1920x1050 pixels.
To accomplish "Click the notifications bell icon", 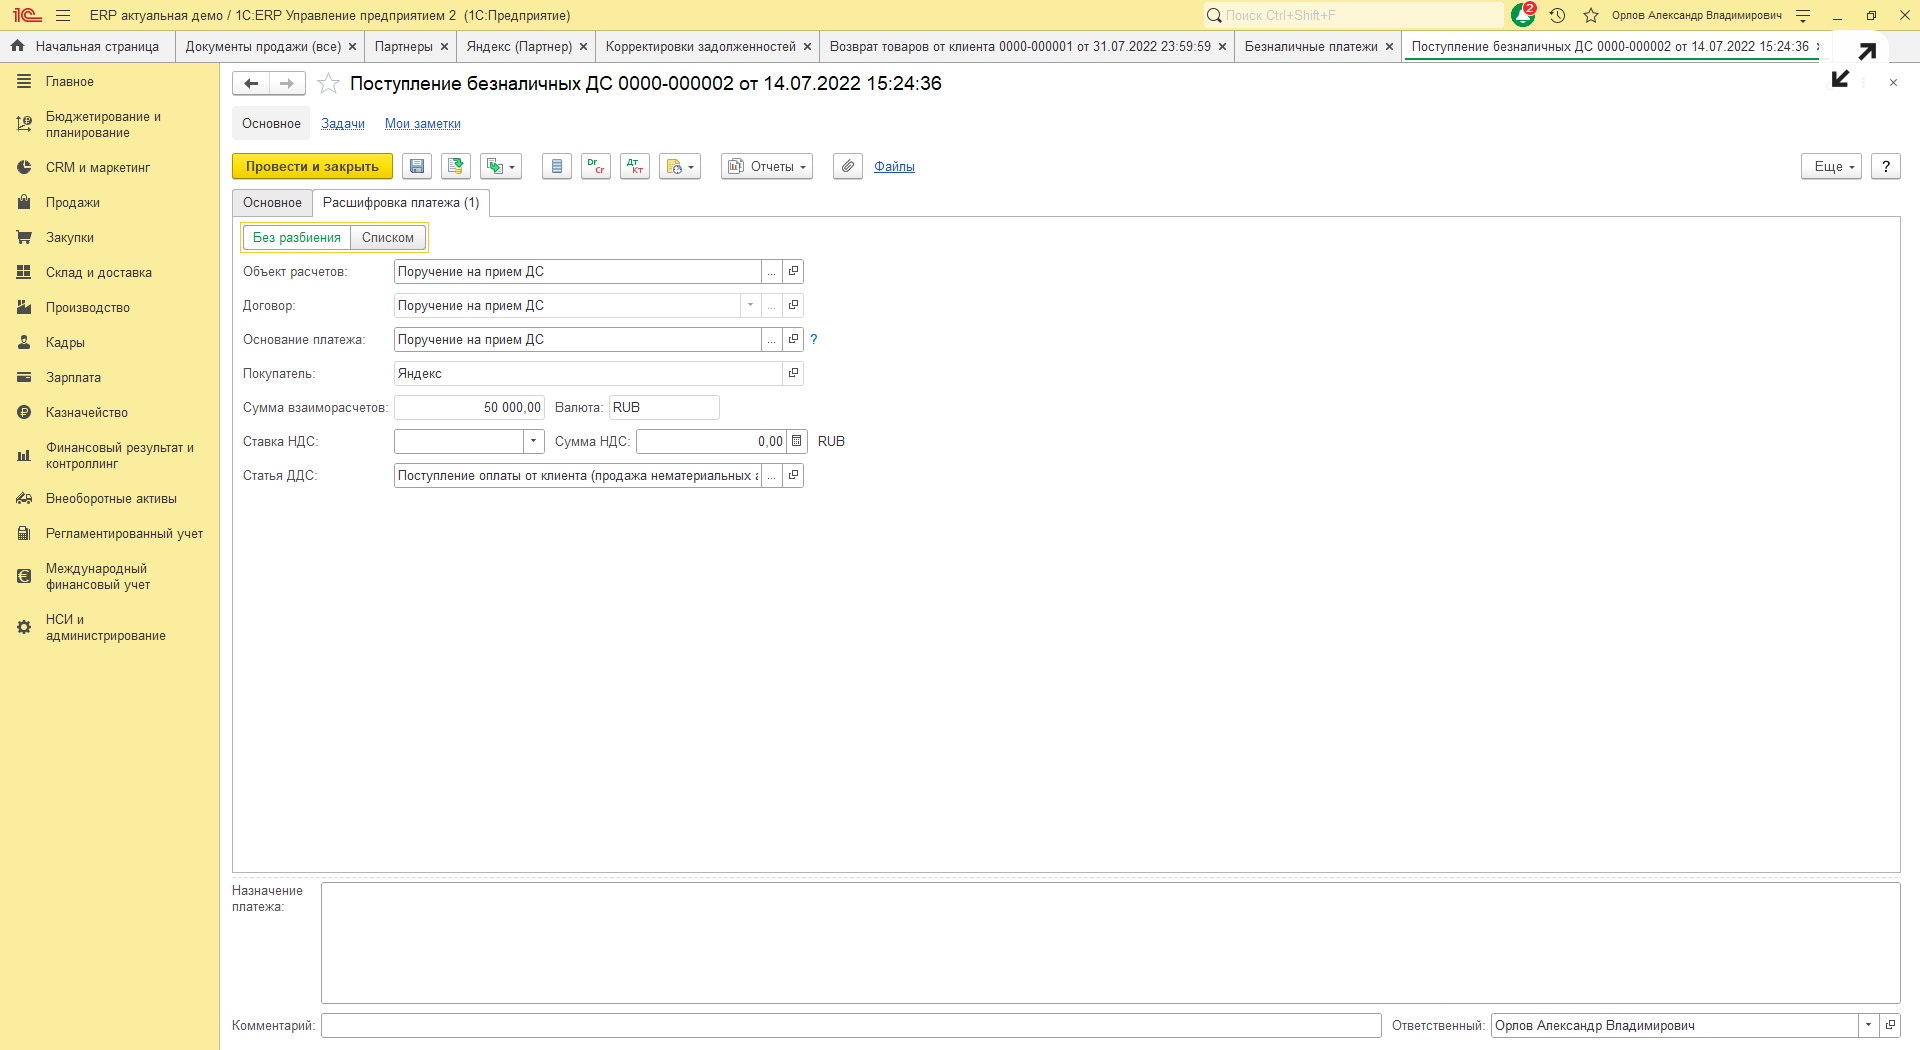I will (x=1522, y=15).
